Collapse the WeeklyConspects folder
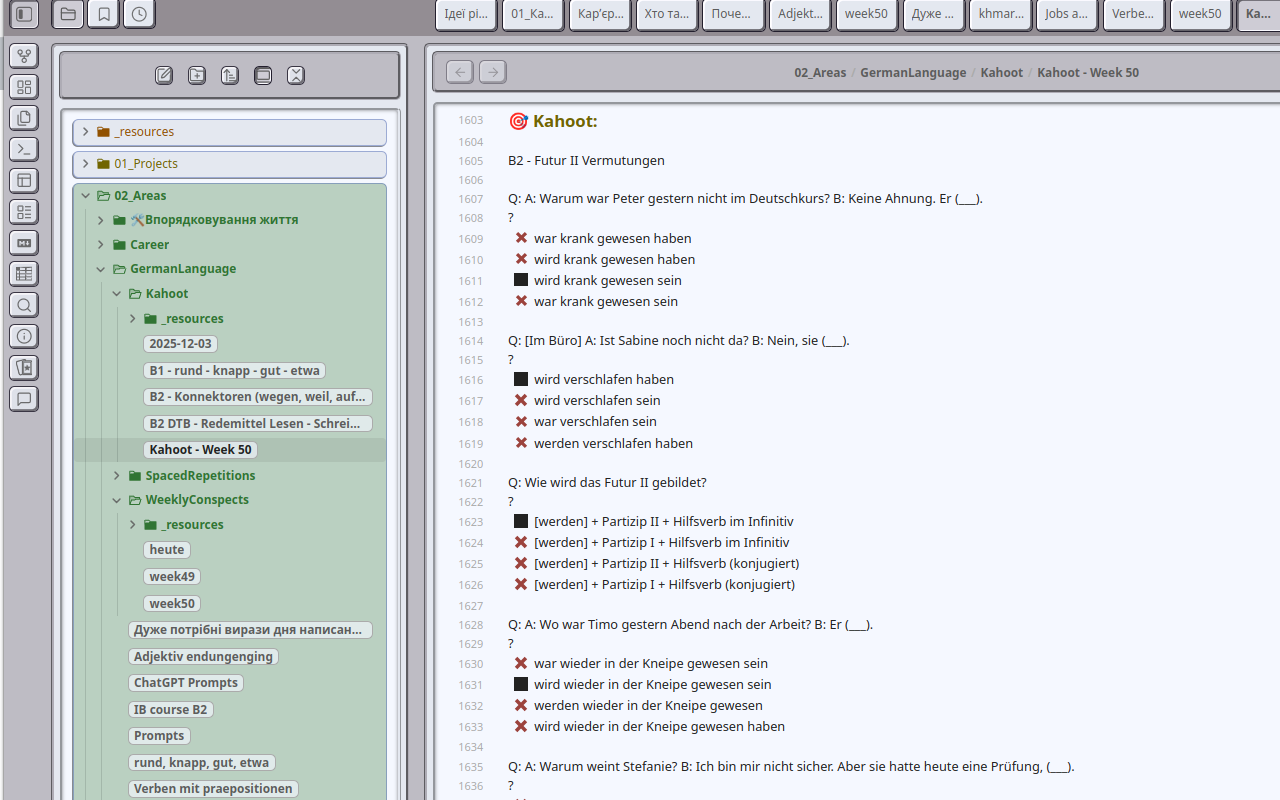 [x=117, y=500]
